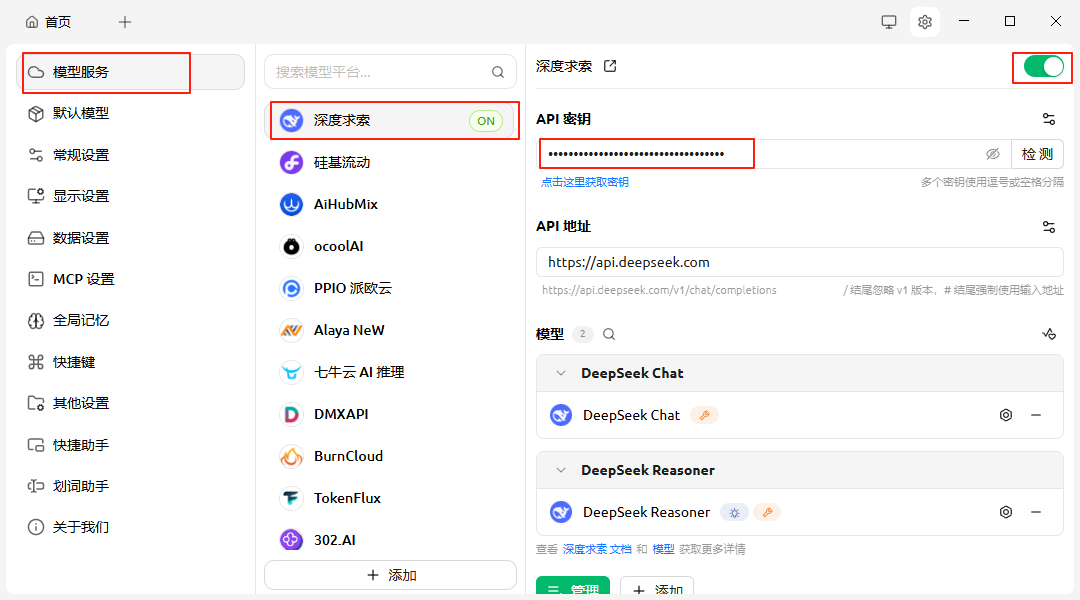
Task: Click 添加 model button next to 管理
Action: pos(657,586)
